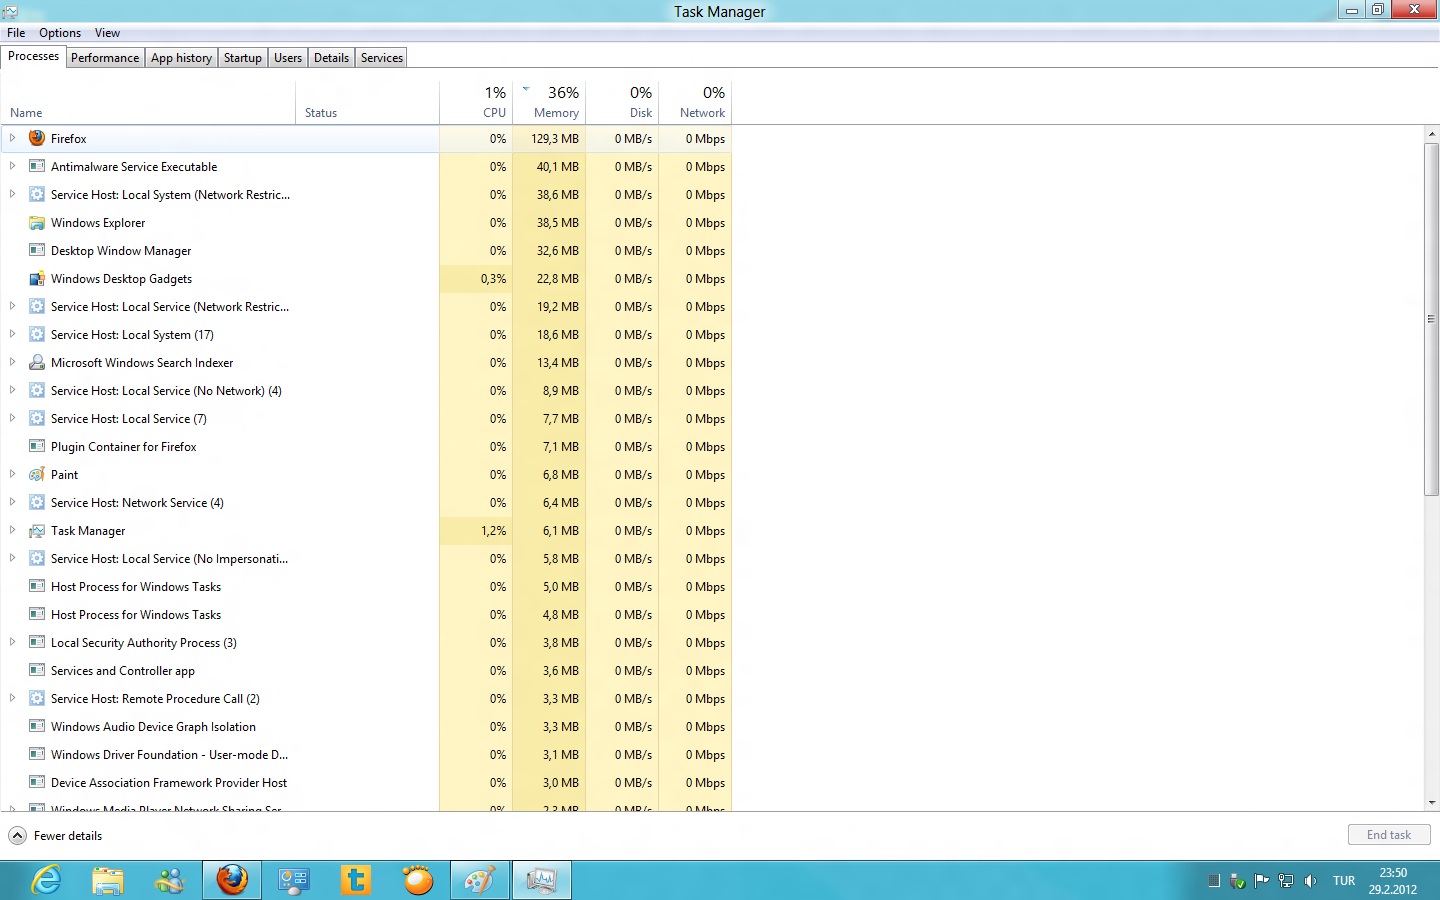
Task: Click the Firefox process icon
Action: [x=37, y=138]
